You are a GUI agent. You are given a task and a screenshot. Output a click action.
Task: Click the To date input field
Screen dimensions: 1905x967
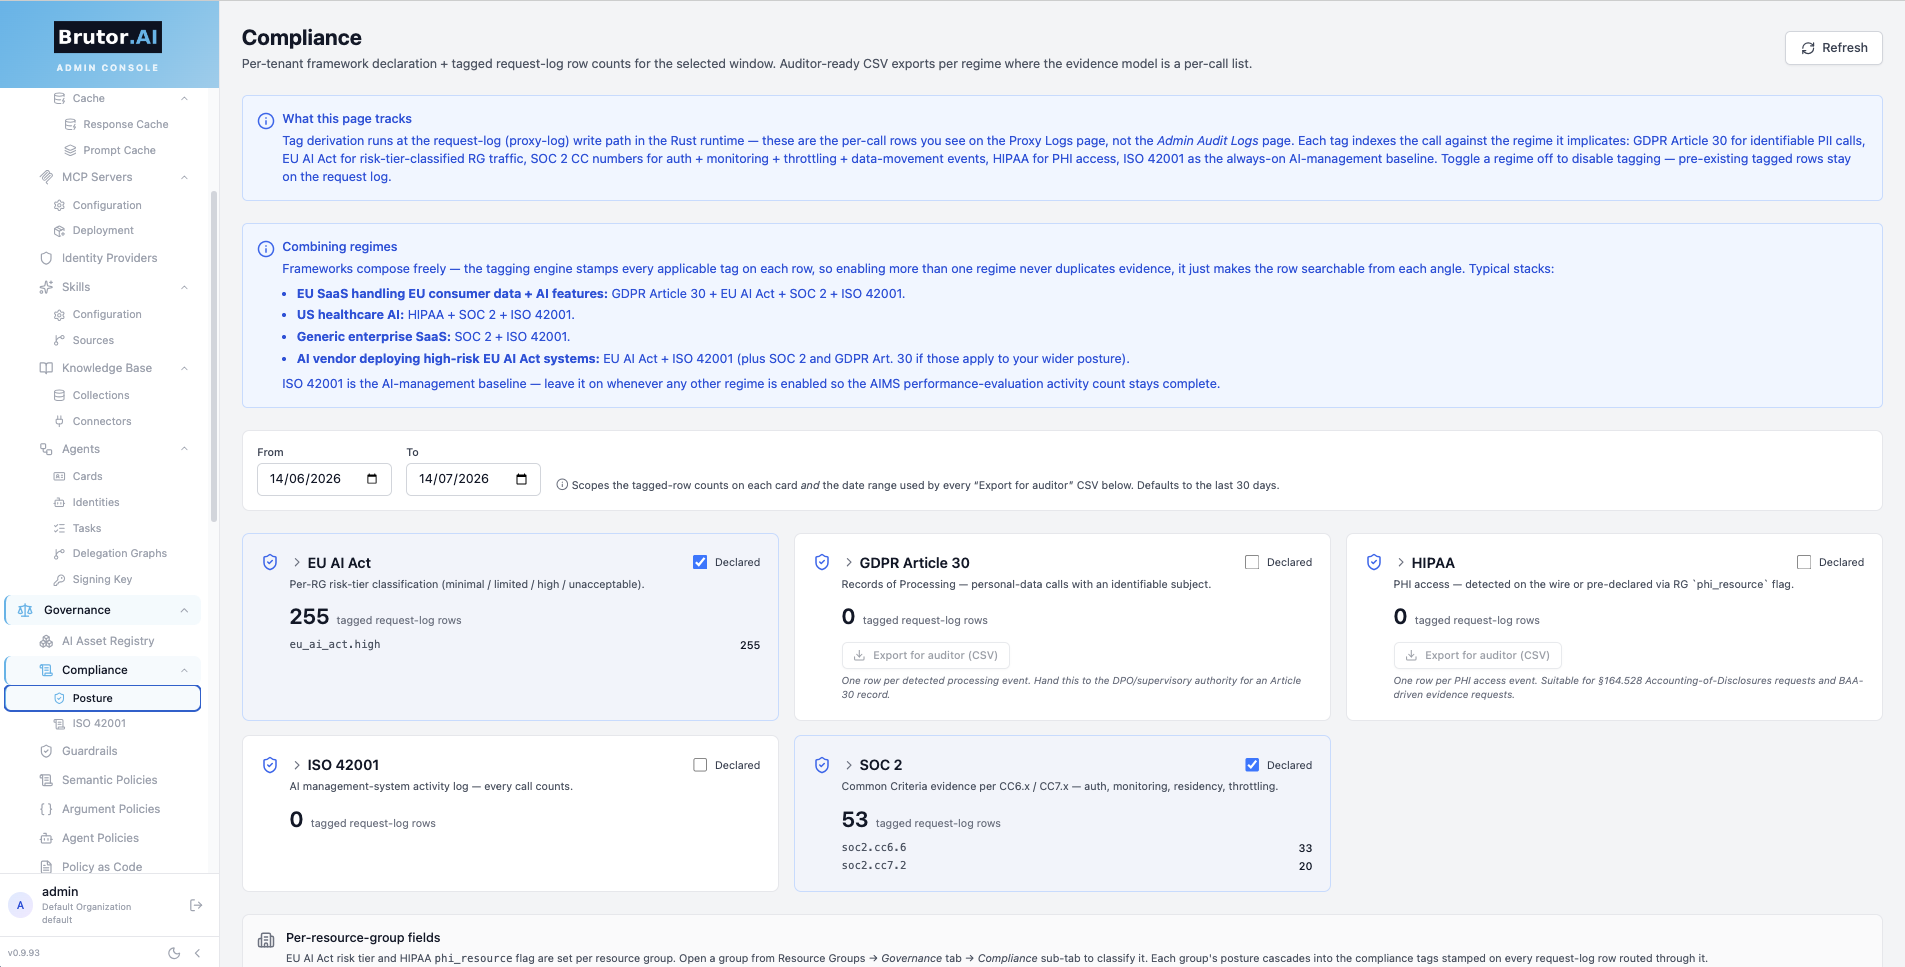click(473, 479)
